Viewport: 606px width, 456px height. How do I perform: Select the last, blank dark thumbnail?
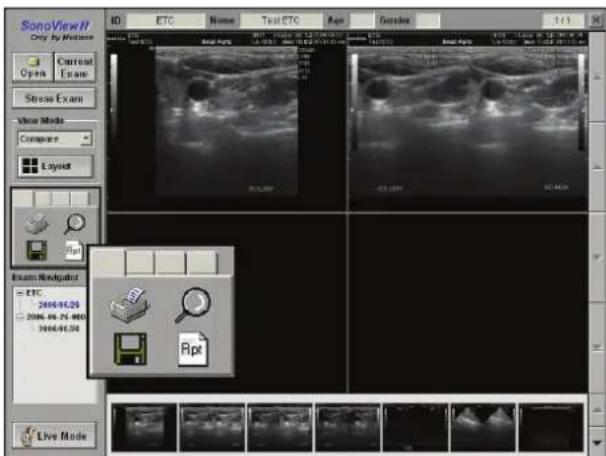551,427
